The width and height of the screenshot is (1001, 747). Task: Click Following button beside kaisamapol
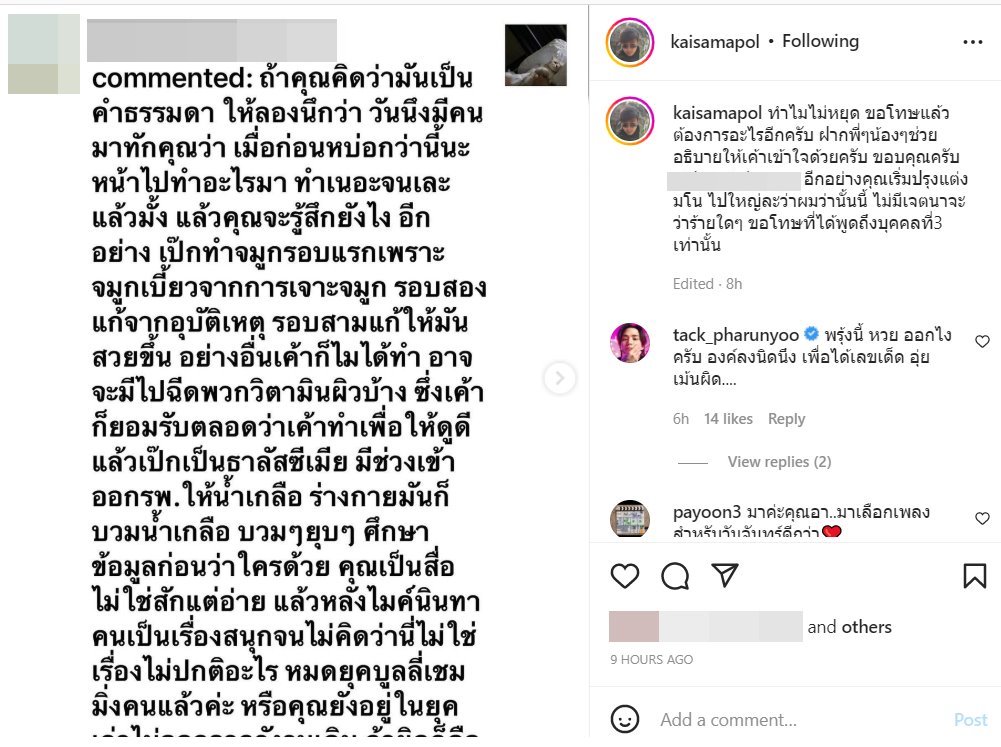click(x=820, y=41)
